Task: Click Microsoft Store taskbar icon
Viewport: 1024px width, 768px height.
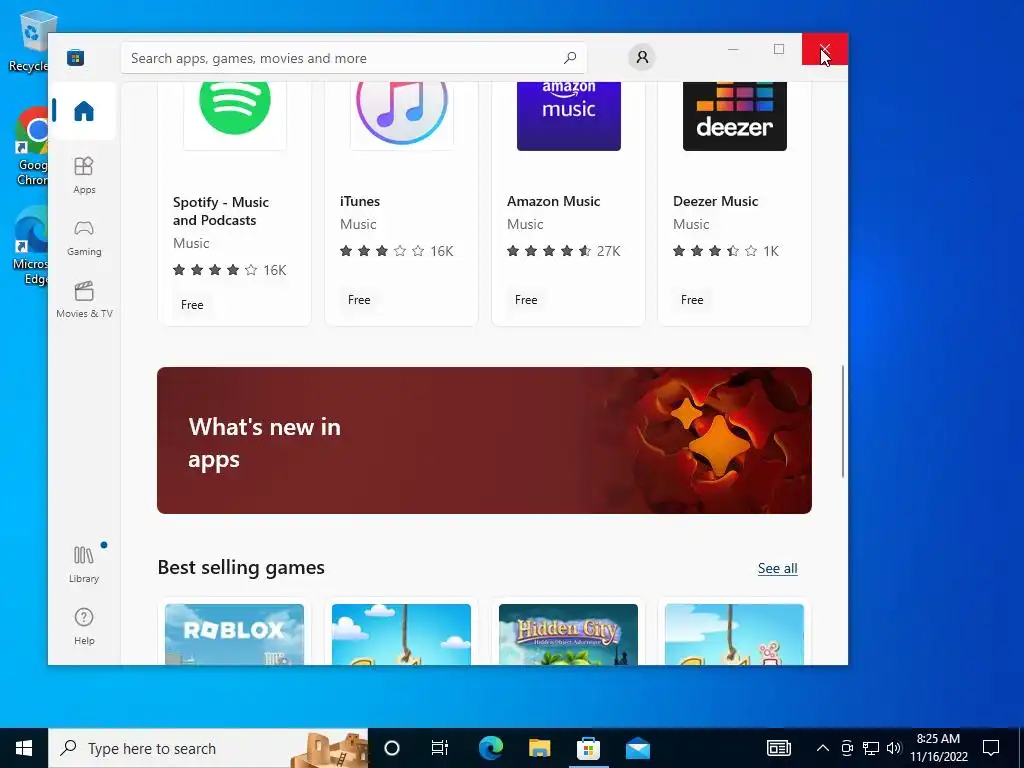Action: pos(588,748)
